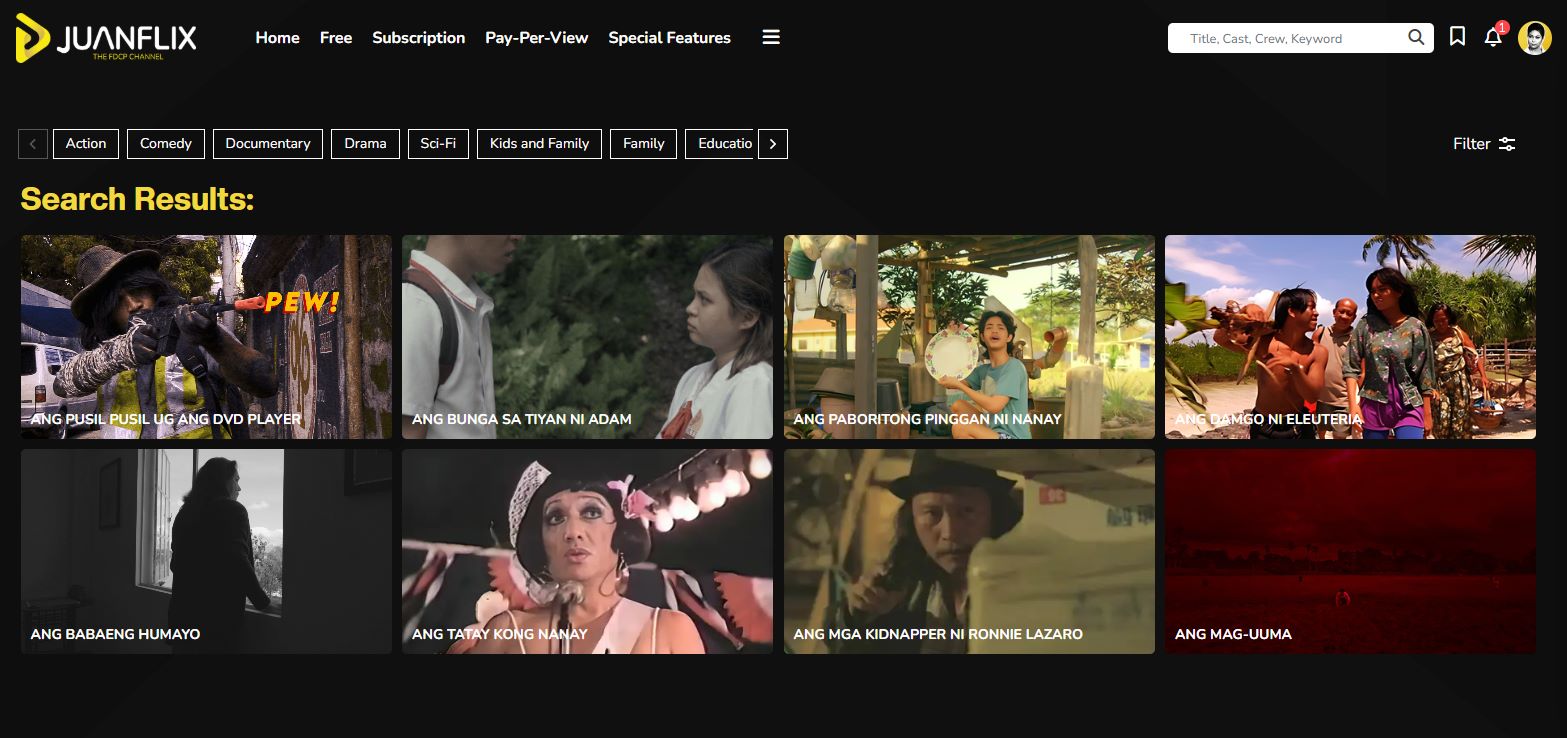Toggle the Comedy genre filter
1567x738 pixels.
165,143
